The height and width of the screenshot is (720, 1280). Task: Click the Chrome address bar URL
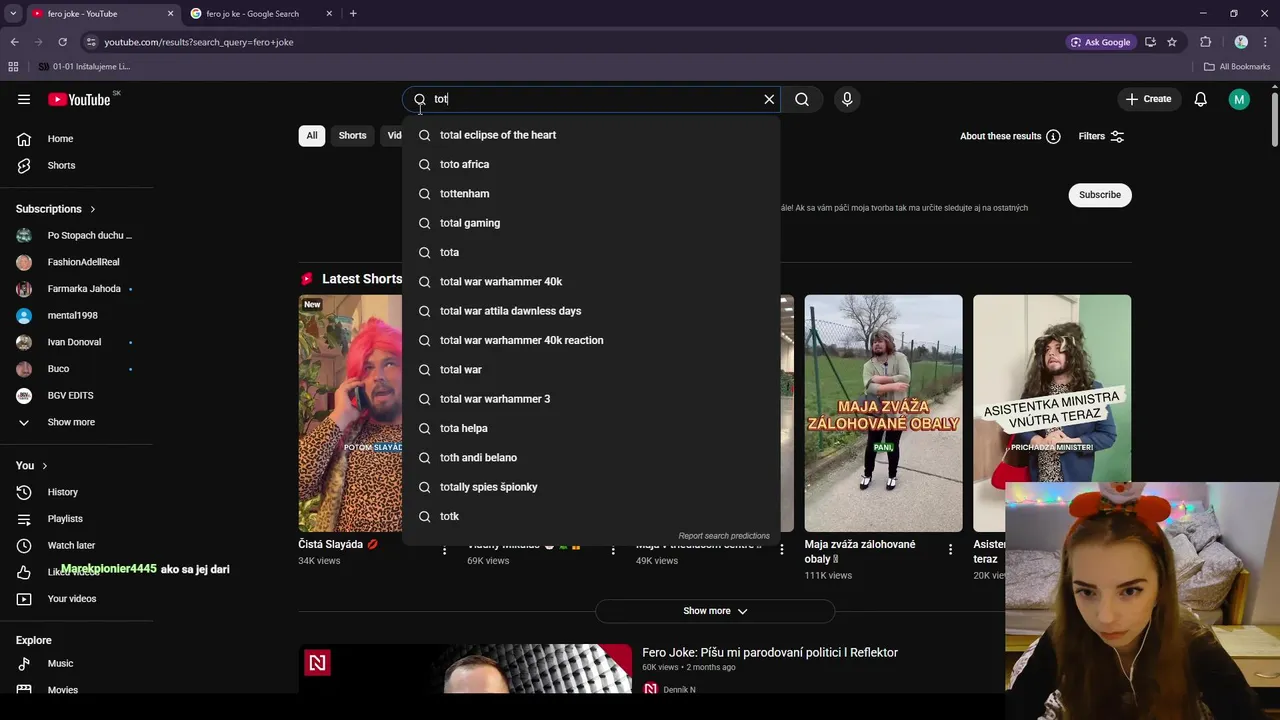[x=199, y=42]
